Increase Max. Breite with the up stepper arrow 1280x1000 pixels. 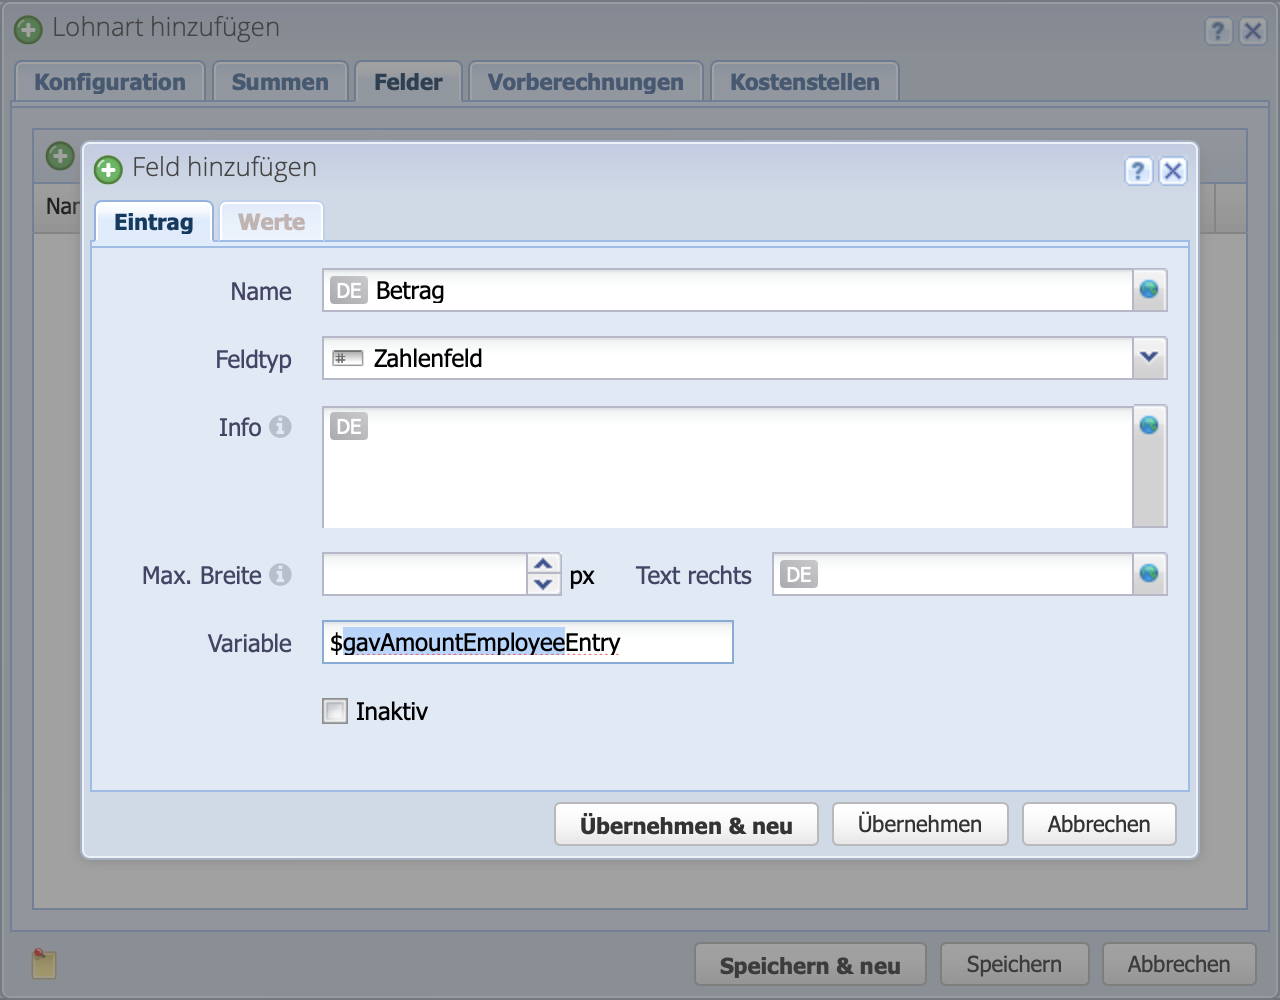541,565
